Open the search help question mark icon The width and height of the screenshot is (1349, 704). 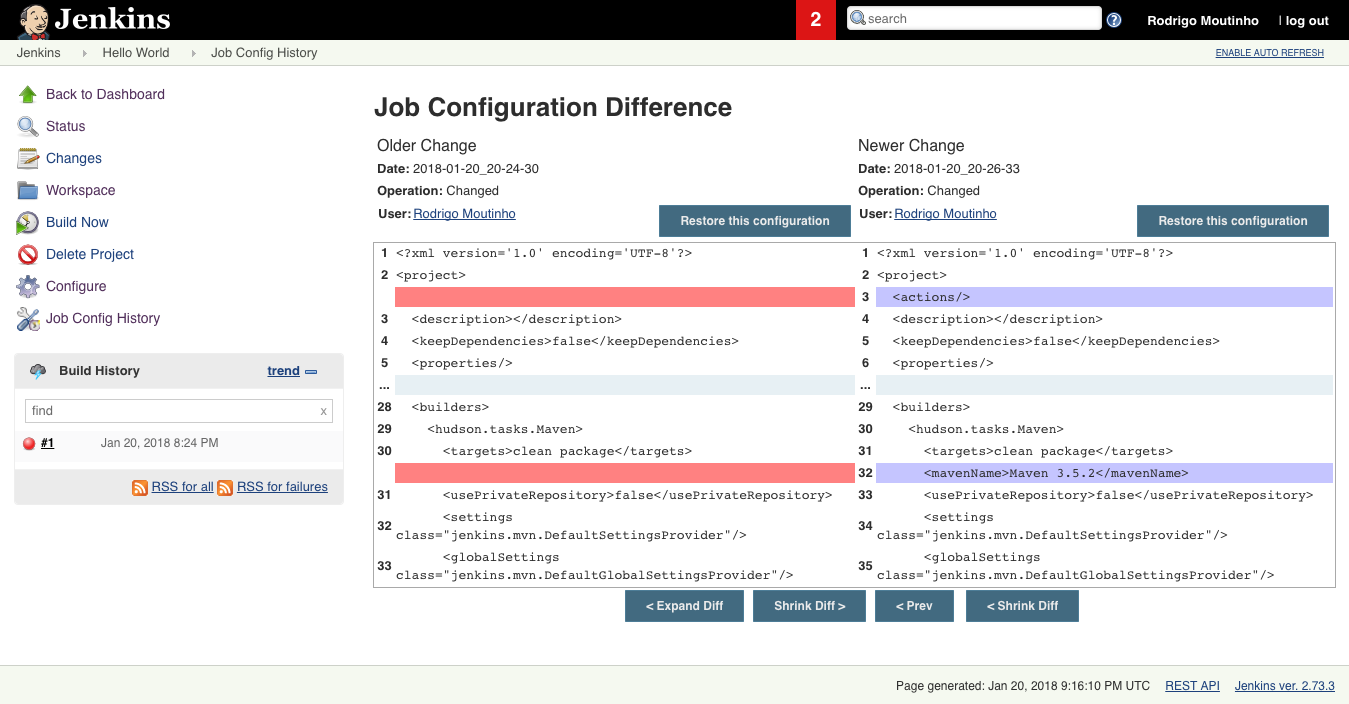(x=1114, y=20)
